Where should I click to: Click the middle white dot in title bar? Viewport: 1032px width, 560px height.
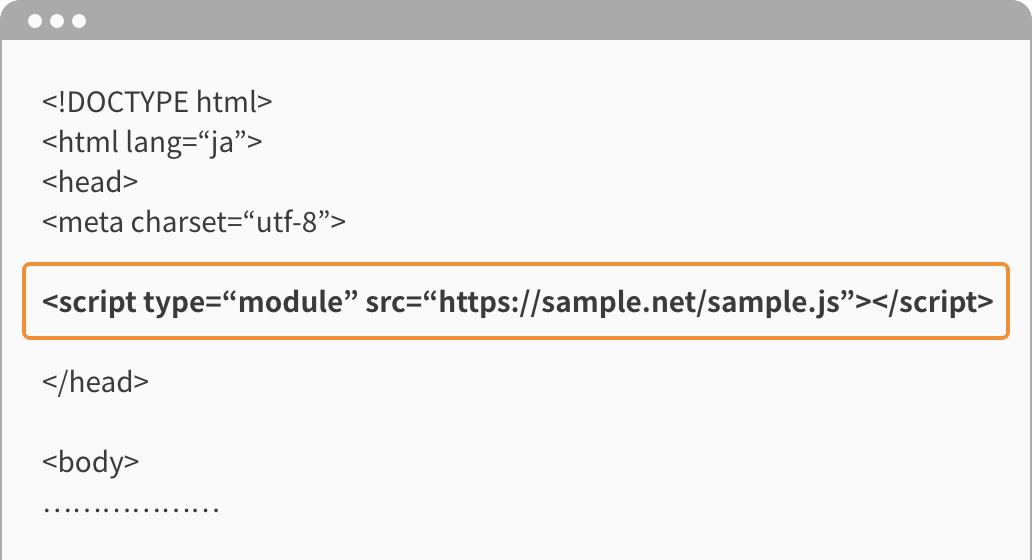(57, 21)
